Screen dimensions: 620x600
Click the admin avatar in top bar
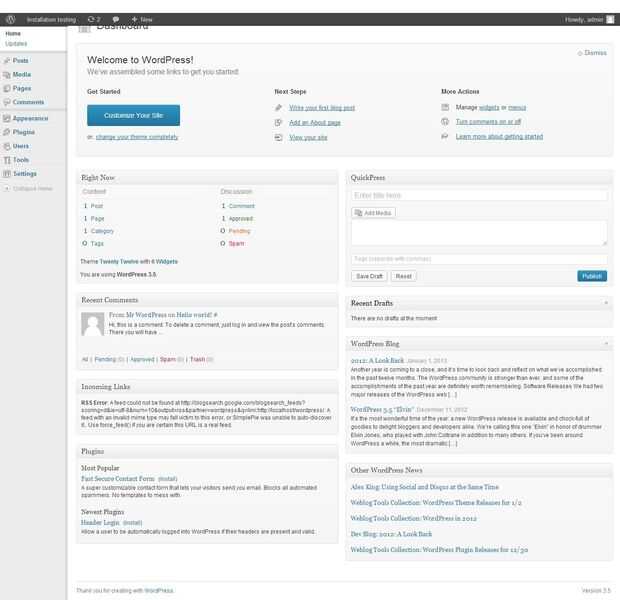(x=611, y=19)
